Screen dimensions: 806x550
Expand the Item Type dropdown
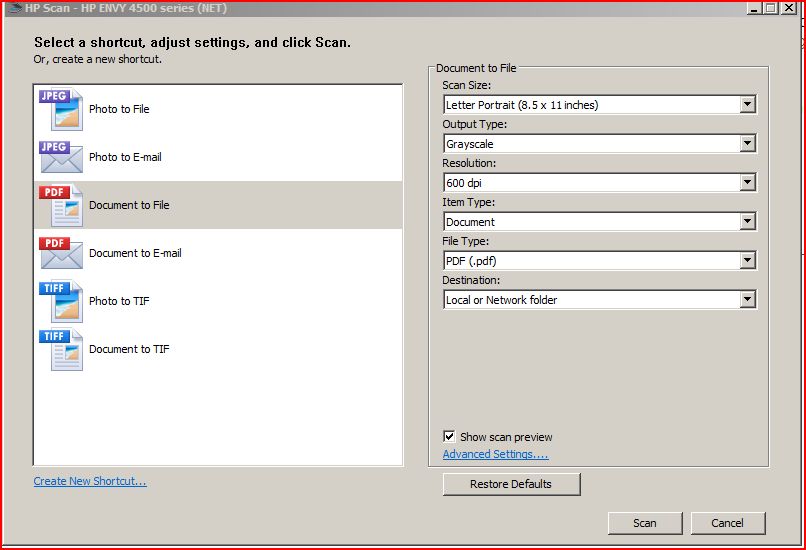coord(747,222)
